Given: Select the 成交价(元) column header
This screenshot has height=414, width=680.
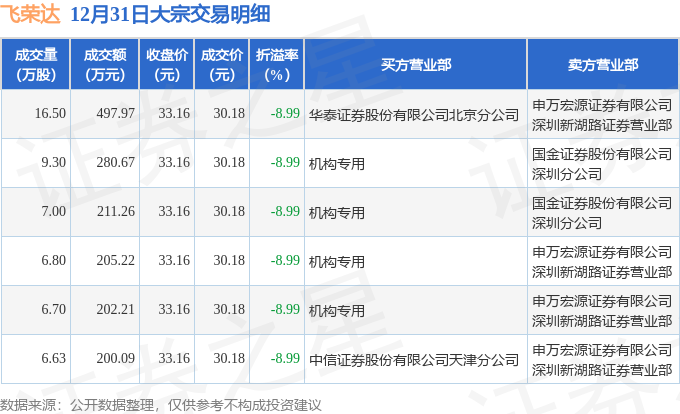Looking at the screenshot, I should (222, 65).
